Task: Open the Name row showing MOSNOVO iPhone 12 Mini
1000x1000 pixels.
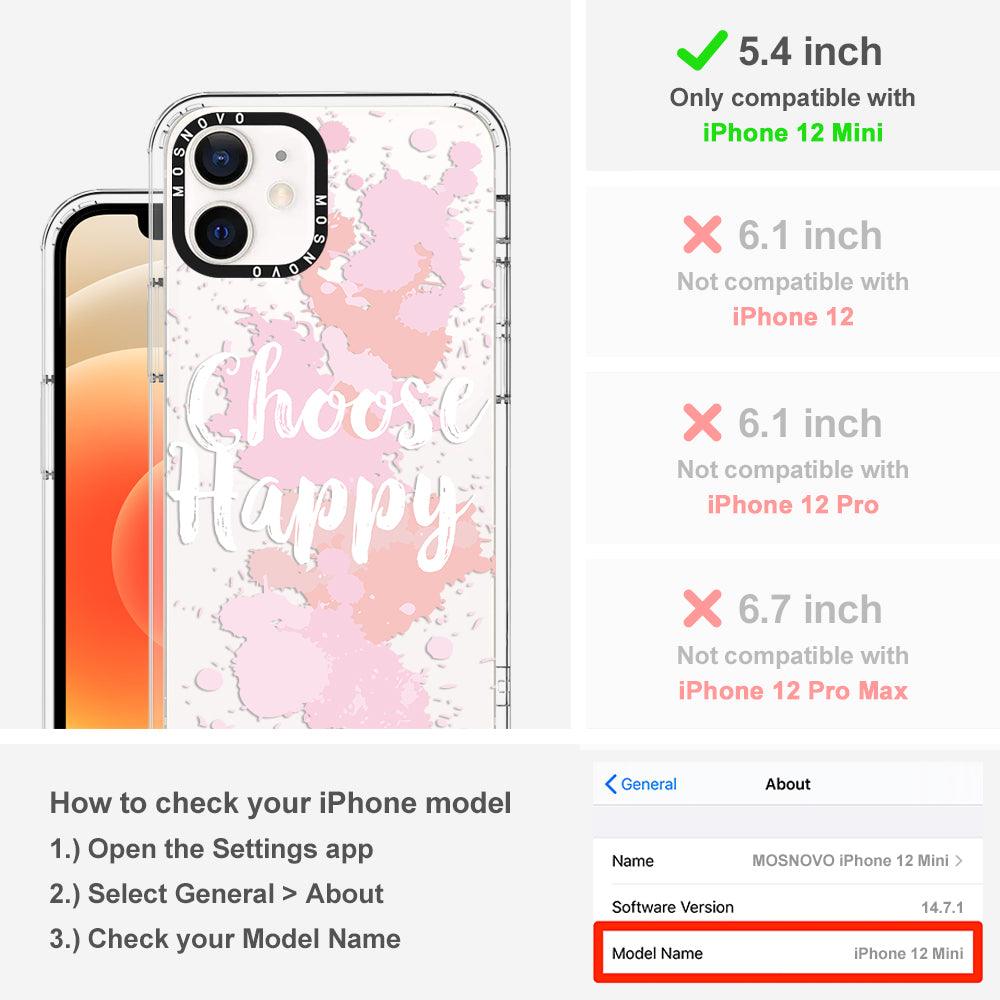Action: 788,860
